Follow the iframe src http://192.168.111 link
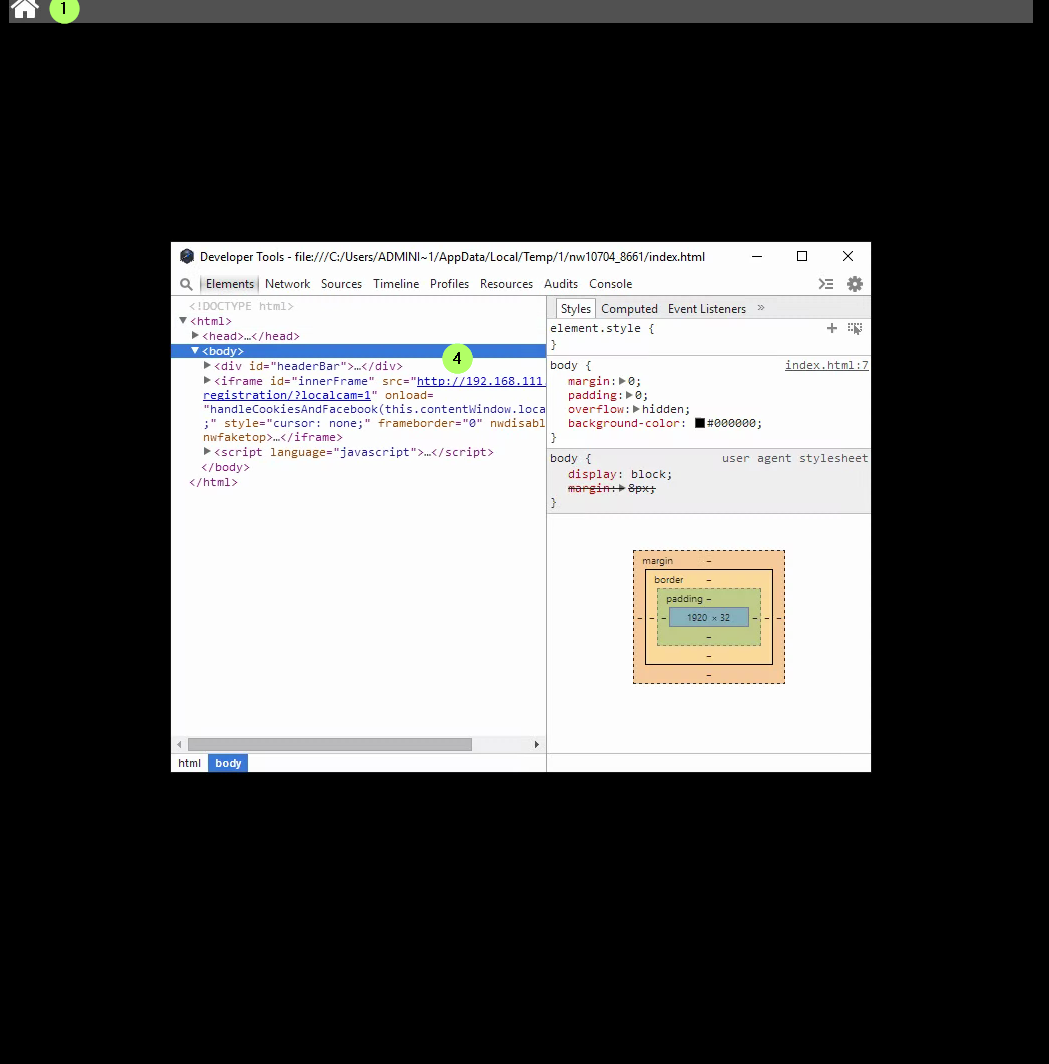Image resolution: width=1049 pixels, height=1064 pixels. [x=480, y=381]
